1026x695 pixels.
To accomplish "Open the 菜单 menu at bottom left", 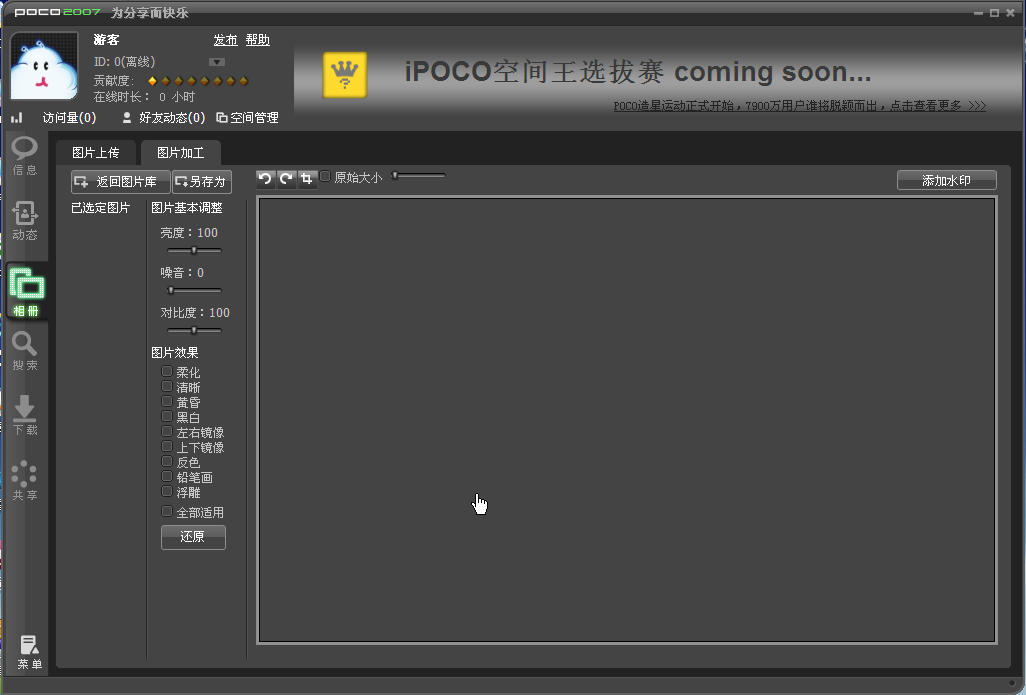I will [28, 652].
